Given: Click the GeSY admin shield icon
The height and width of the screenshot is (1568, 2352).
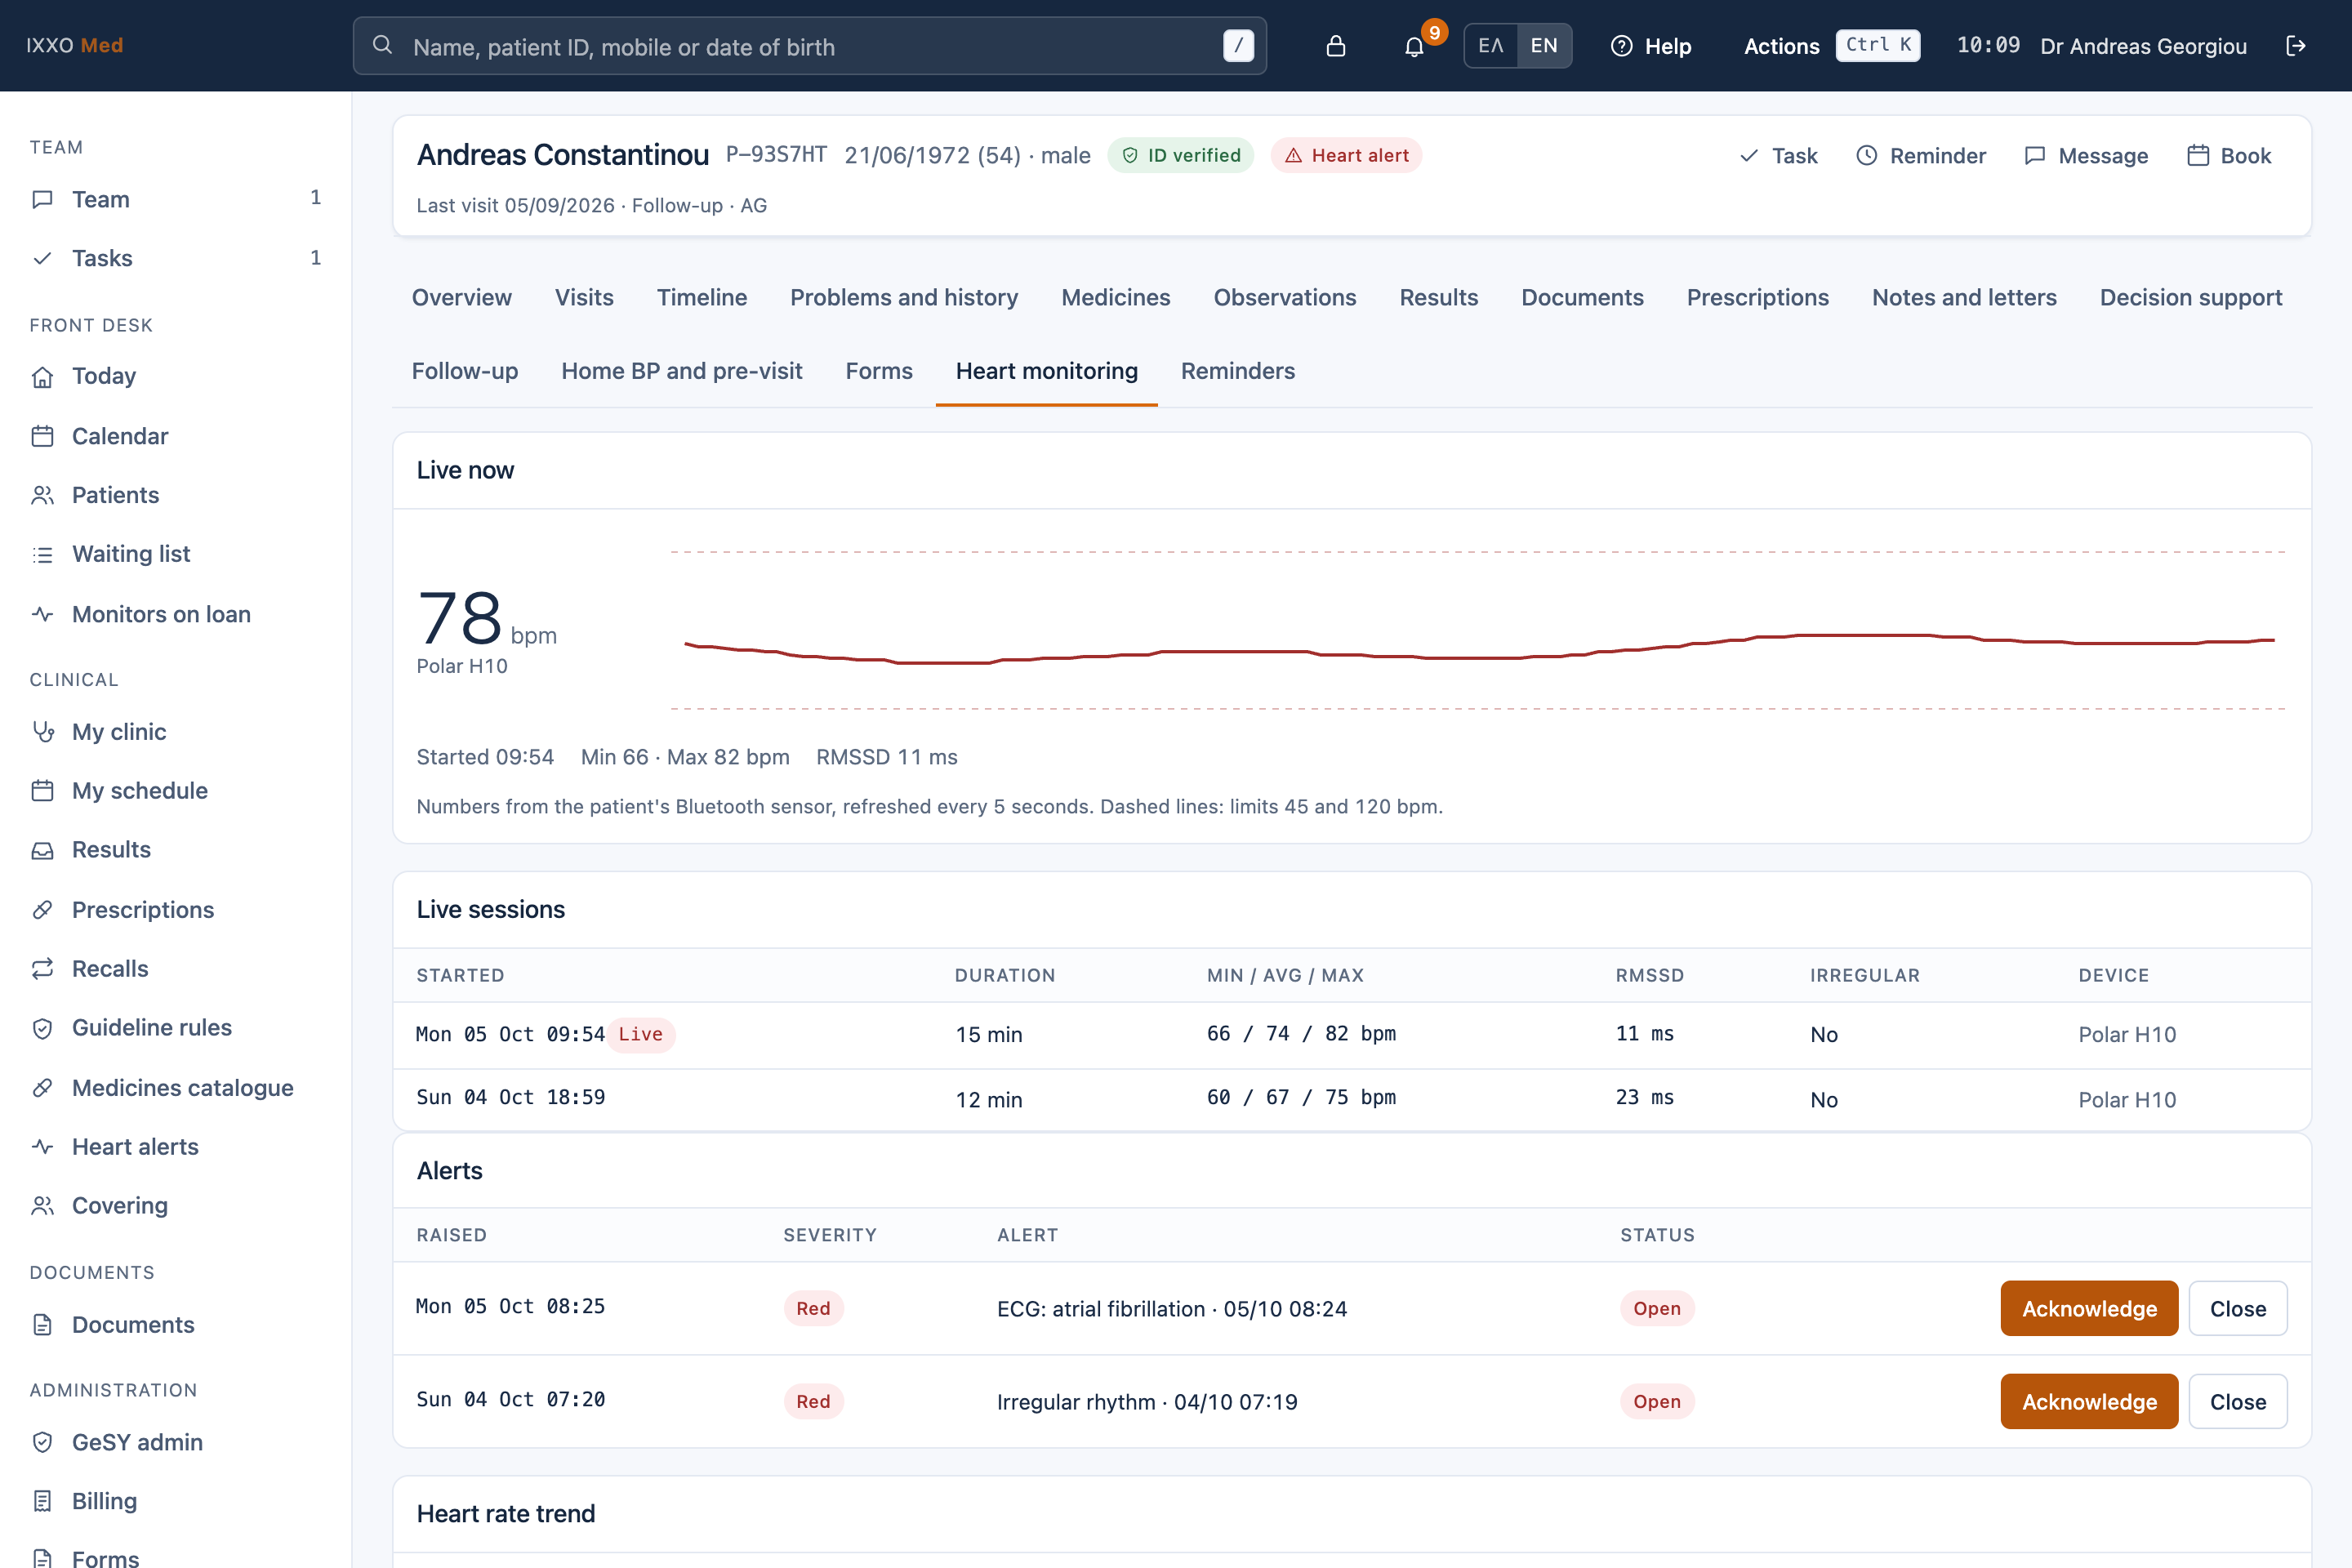Looking at the screenshot, I should [x=42, y=1442].
